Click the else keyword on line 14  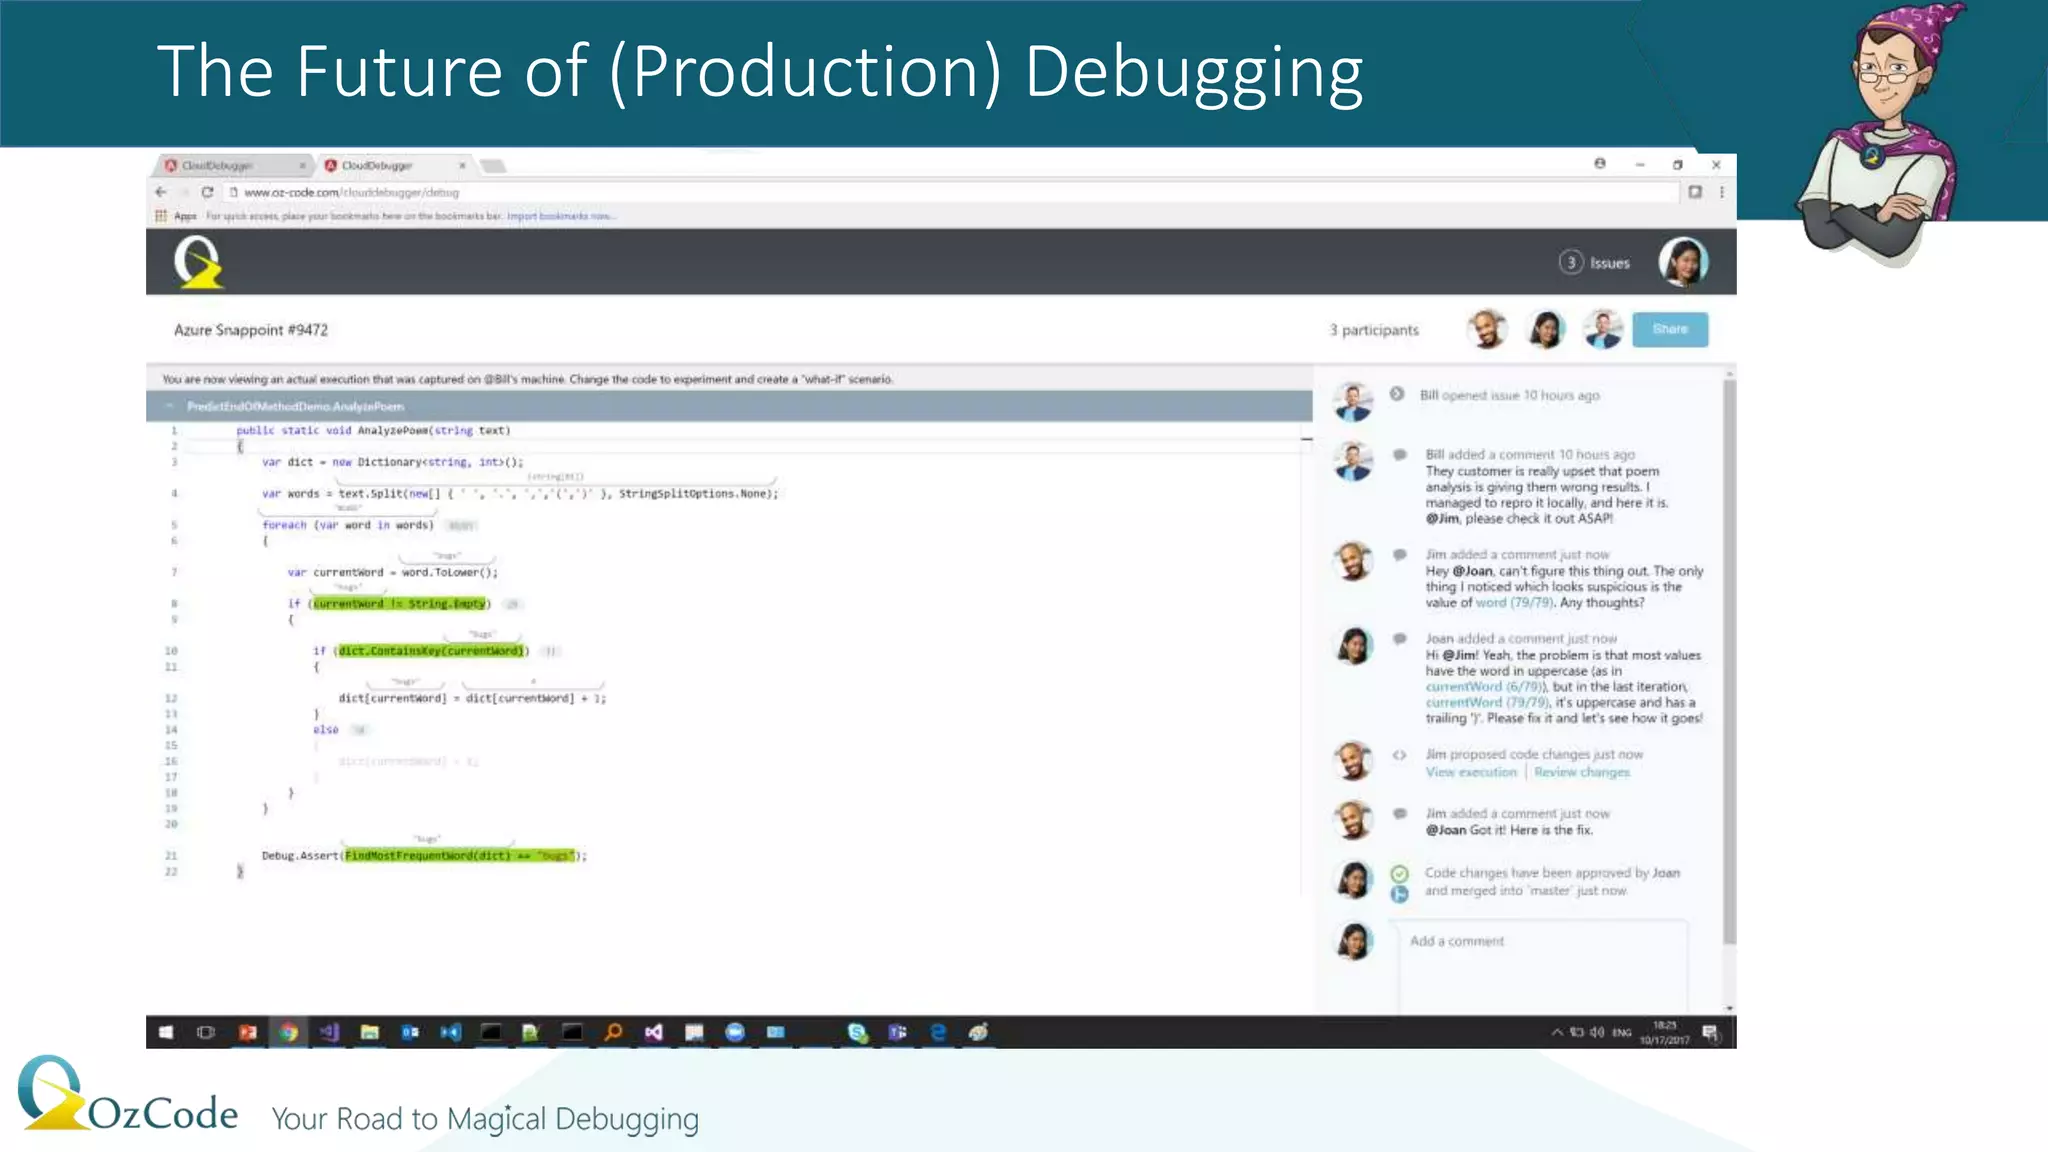[326, 730]
